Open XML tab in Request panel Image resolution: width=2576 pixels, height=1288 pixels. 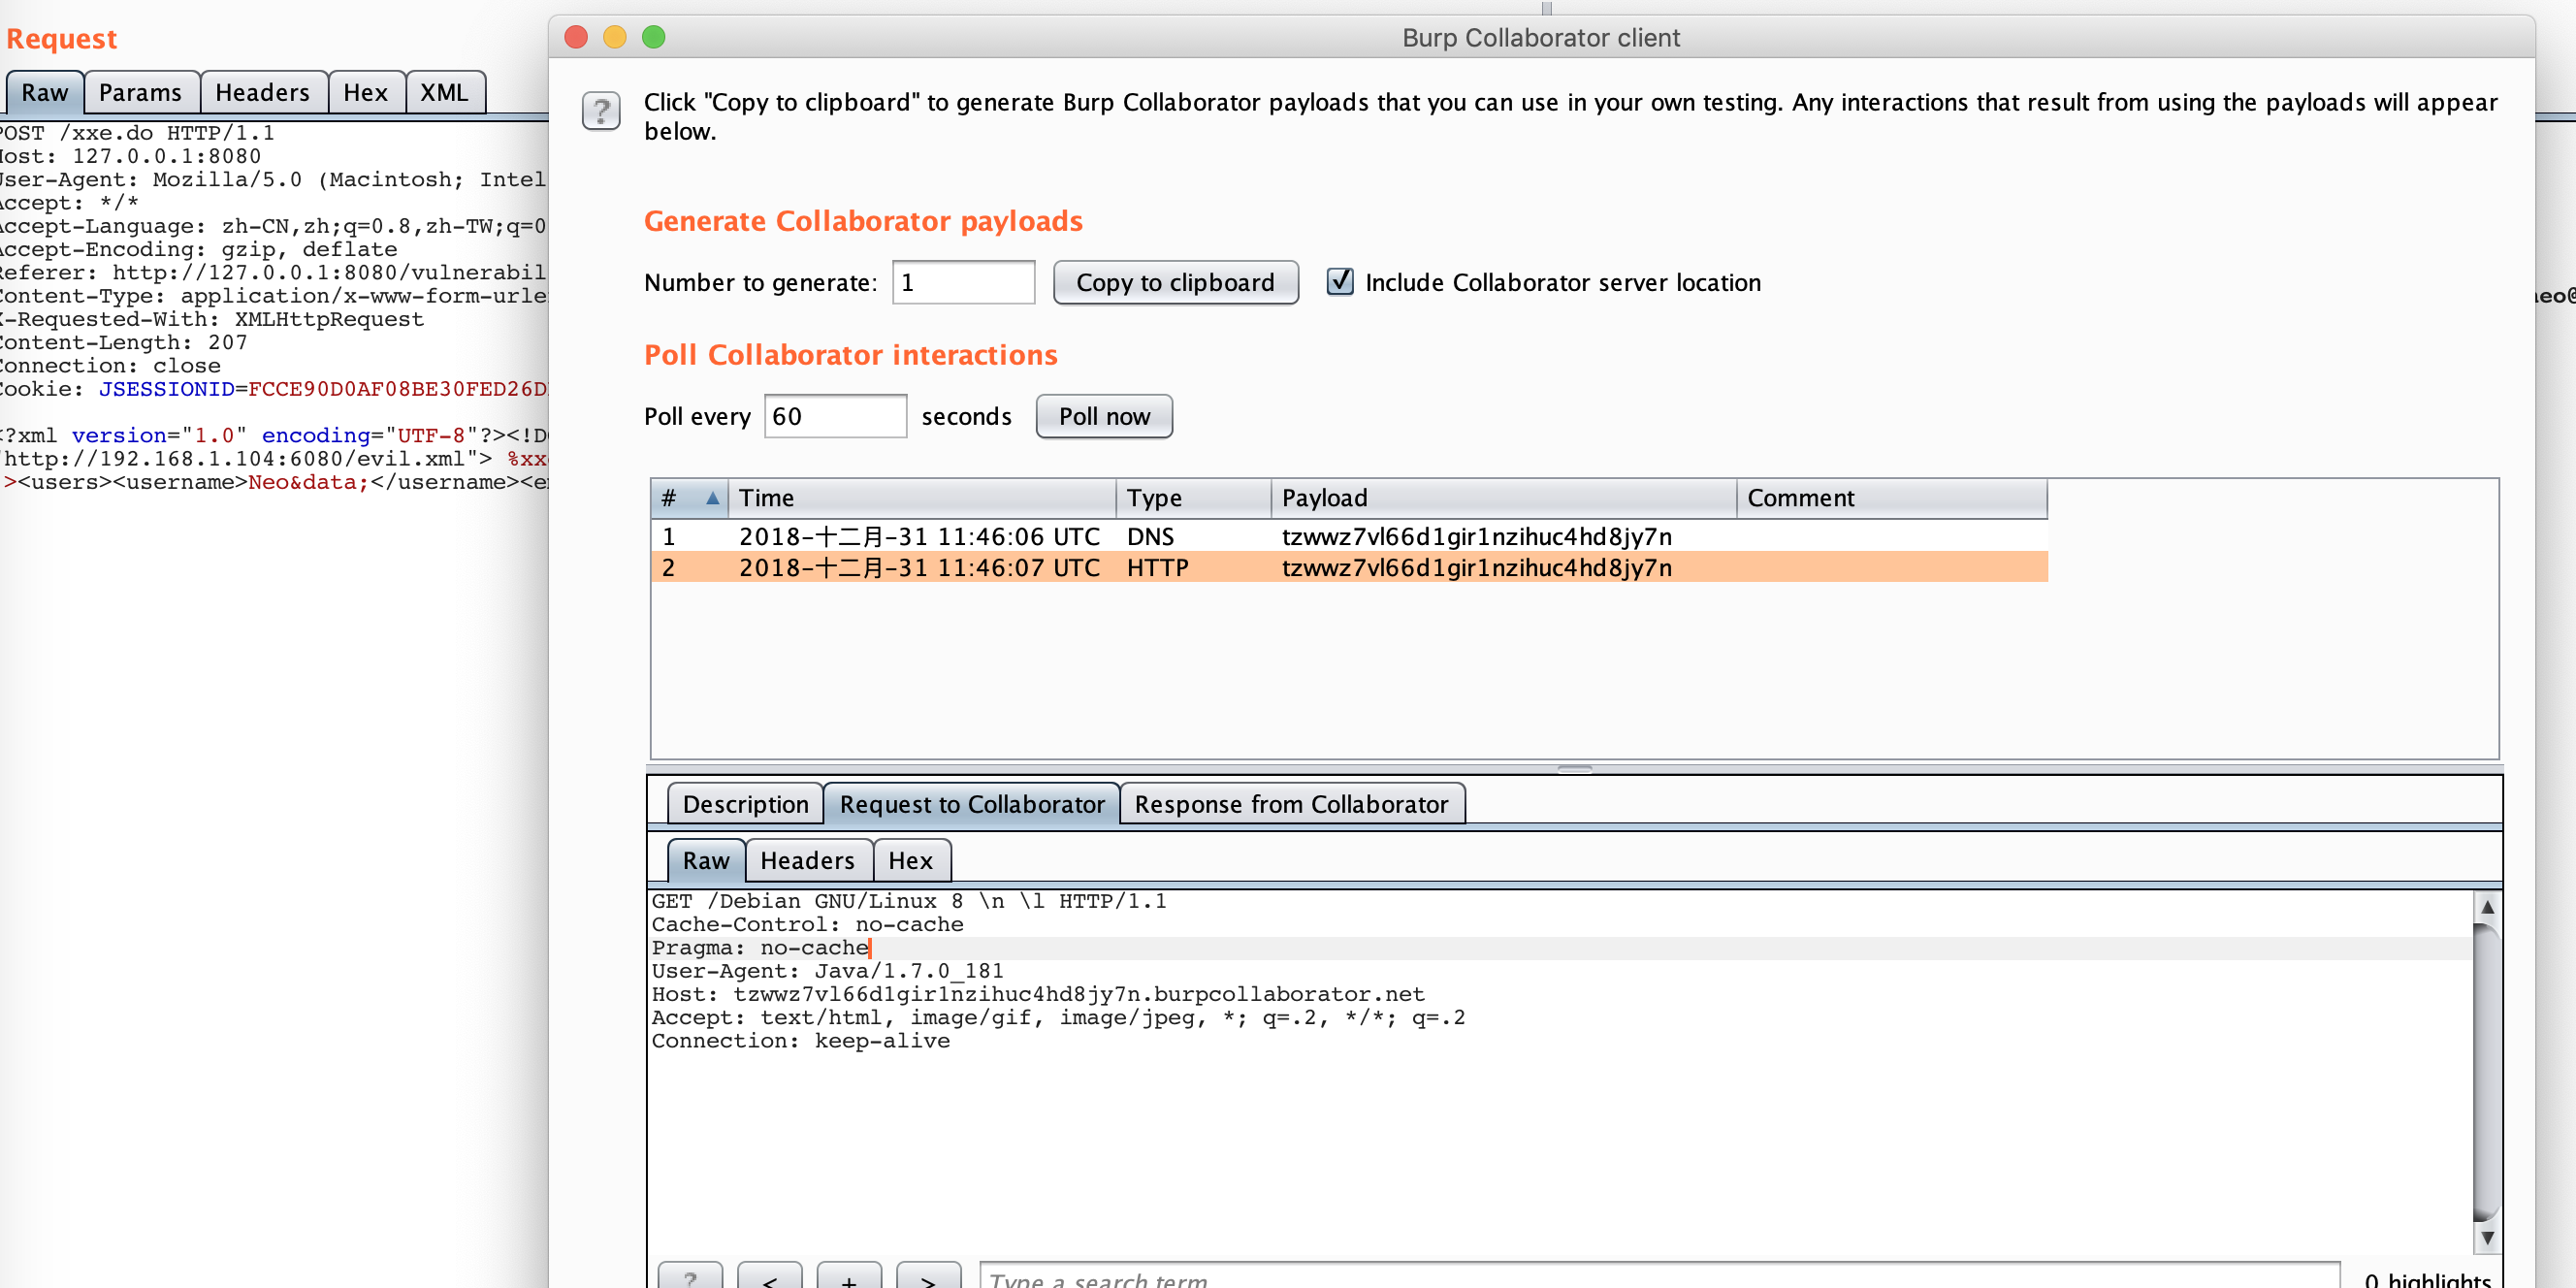(x=444, y=92)
